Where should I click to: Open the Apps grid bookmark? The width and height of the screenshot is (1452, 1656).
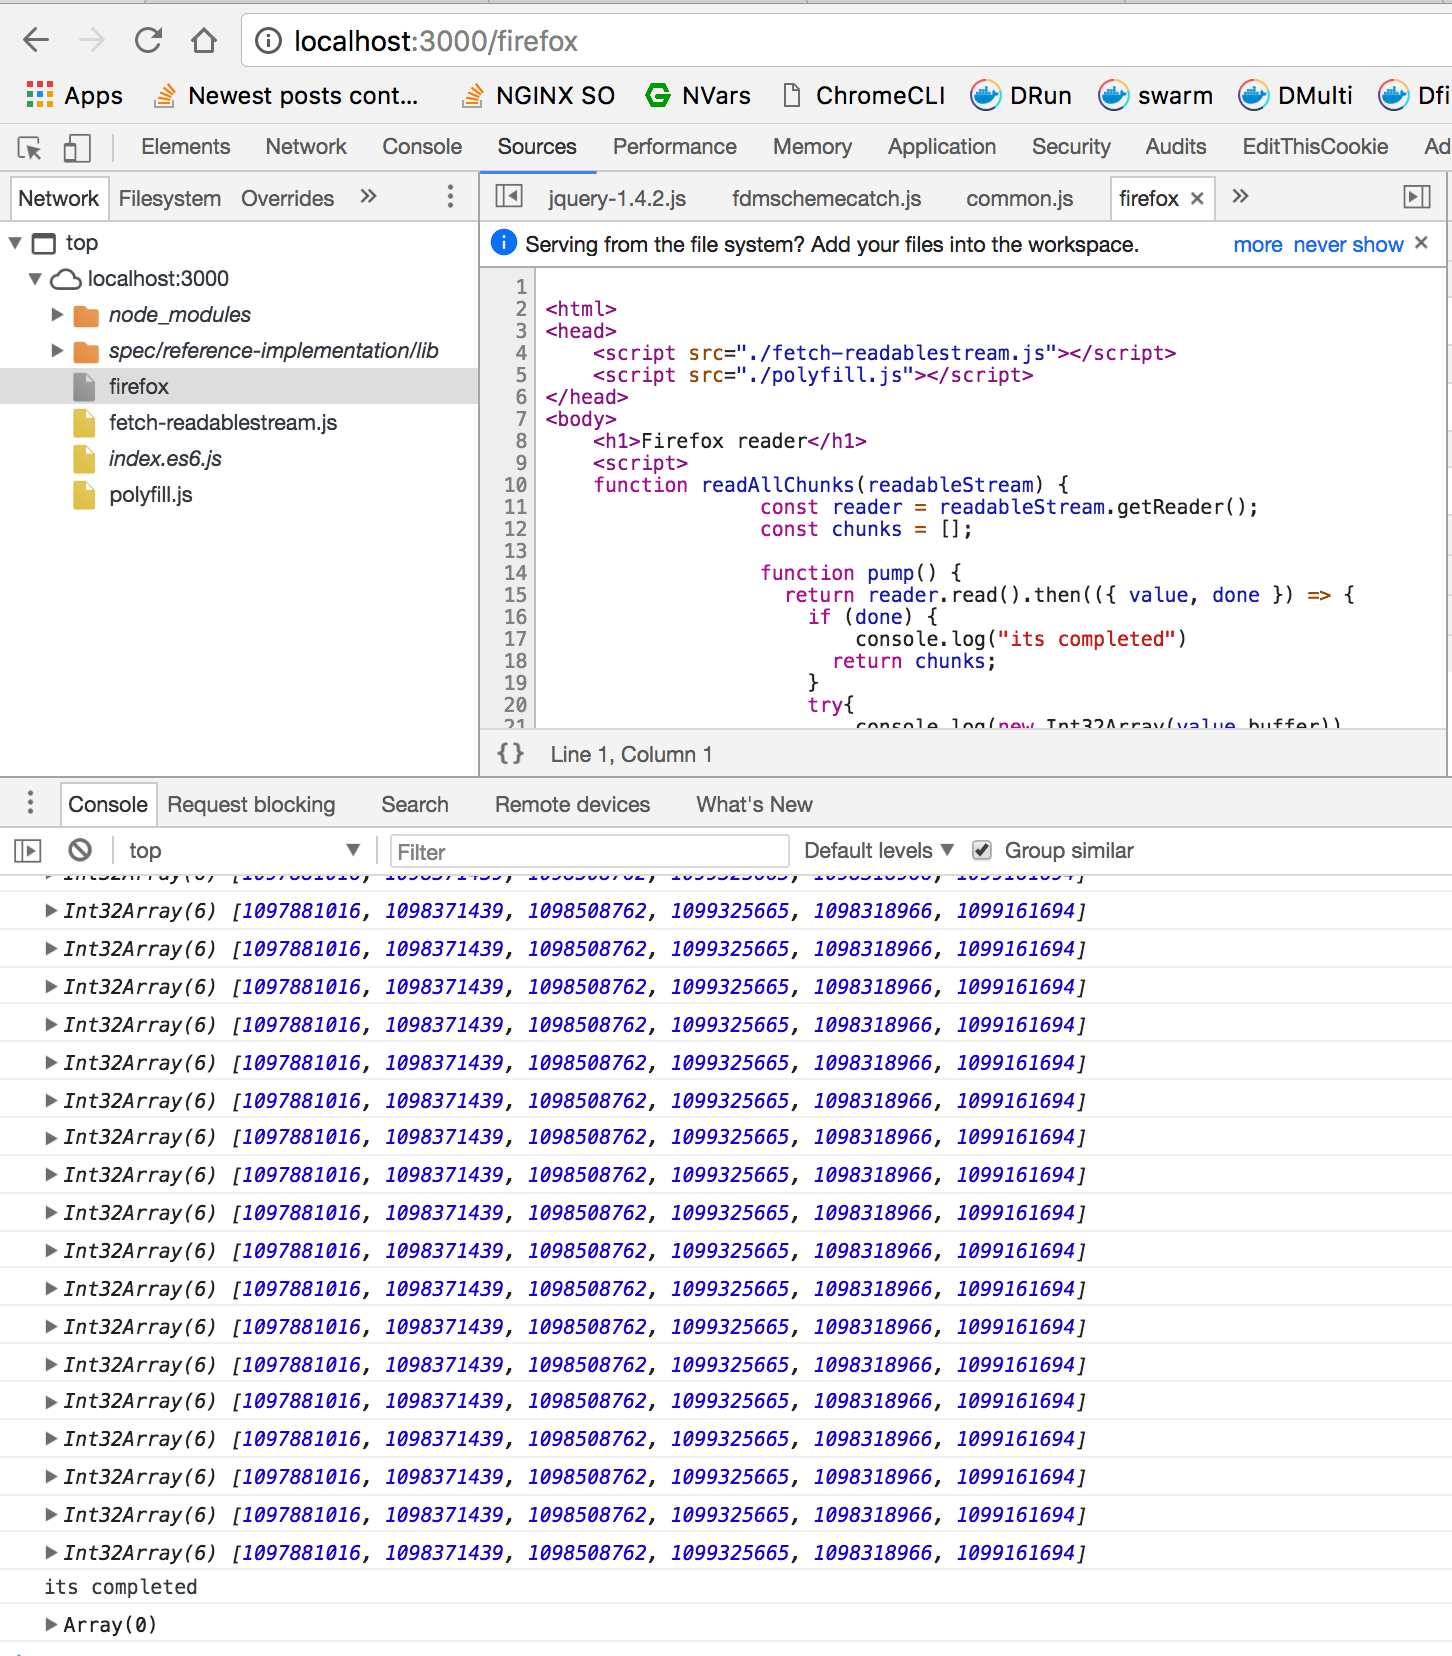tap(74, 96)
